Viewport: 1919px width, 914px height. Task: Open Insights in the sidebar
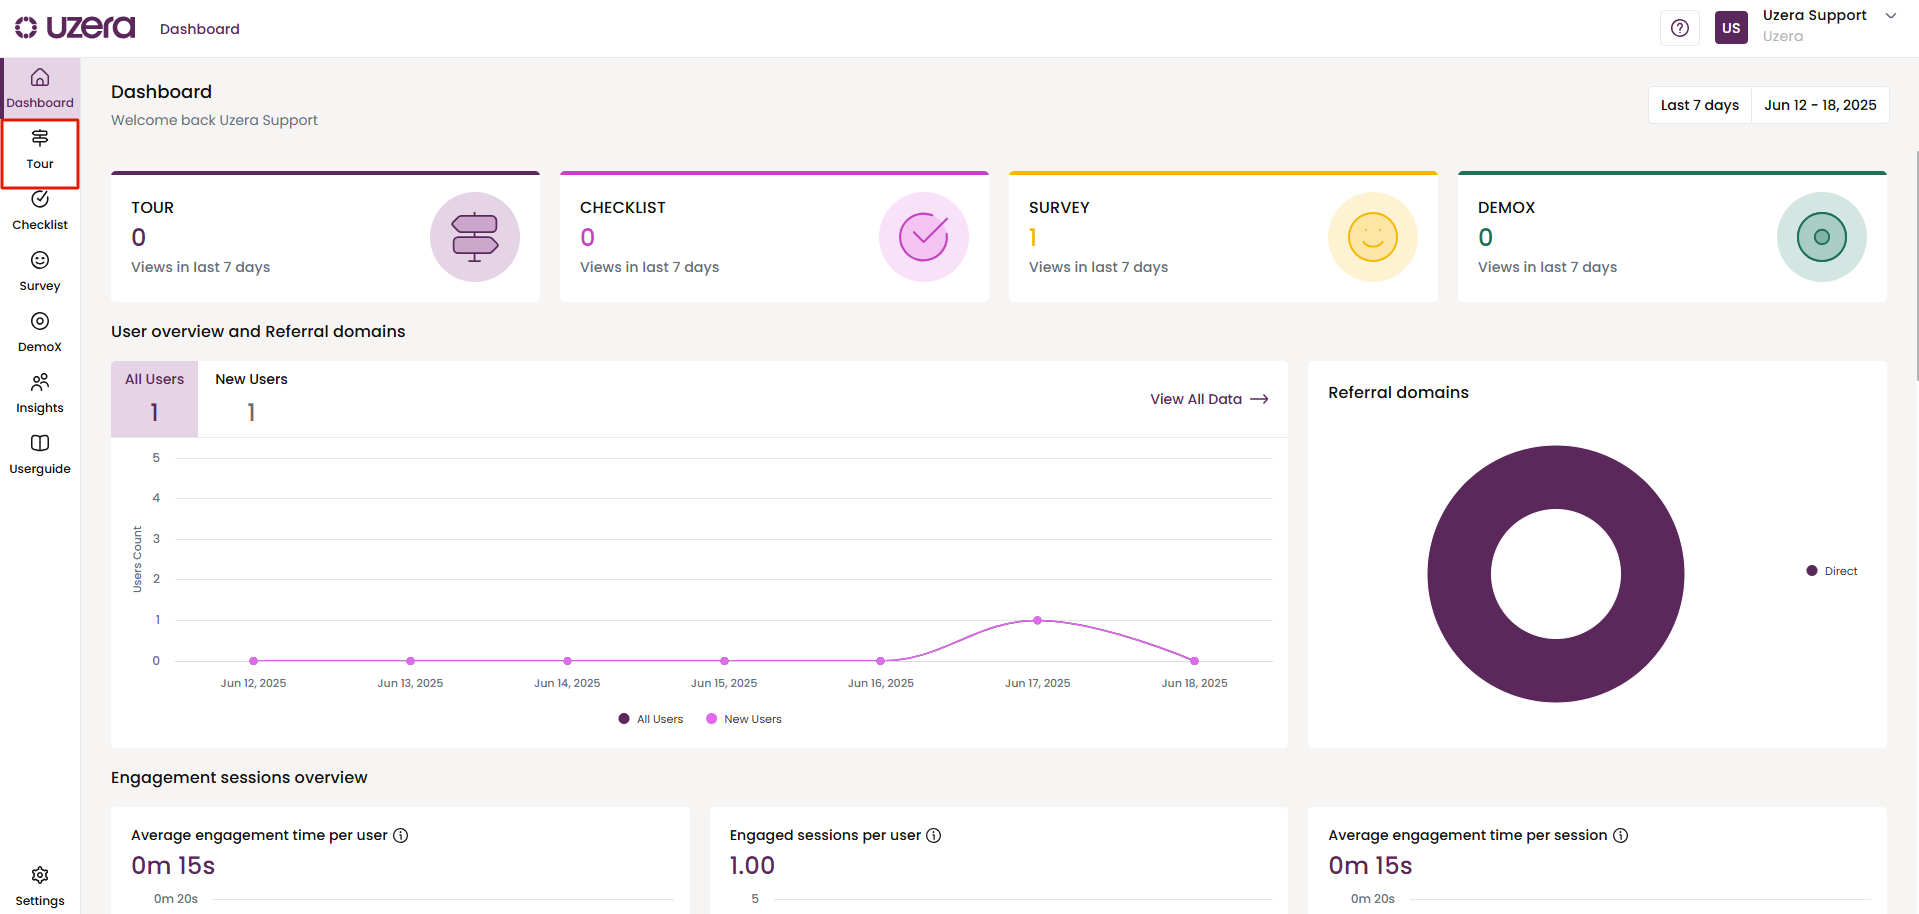tap(40, 393)
